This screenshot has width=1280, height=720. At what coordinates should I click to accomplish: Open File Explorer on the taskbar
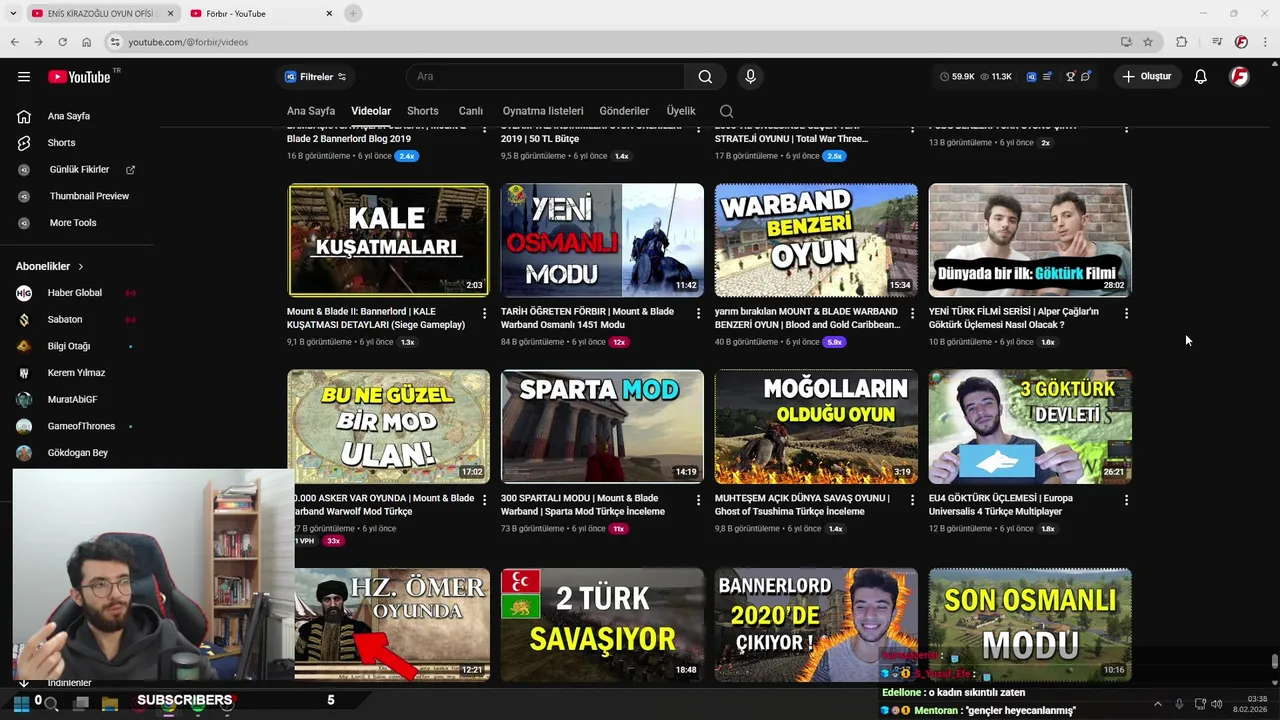click(x=110, y=704)
